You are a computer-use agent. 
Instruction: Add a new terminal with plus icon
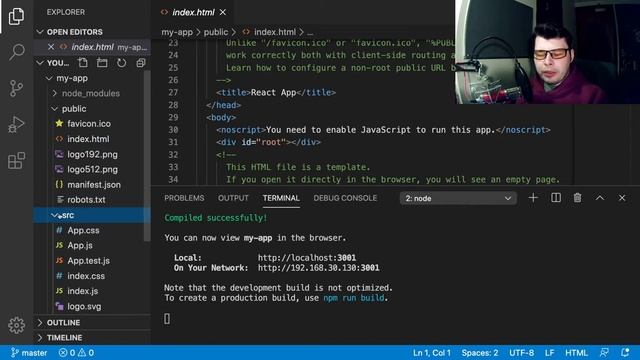[x=533, y=198]
